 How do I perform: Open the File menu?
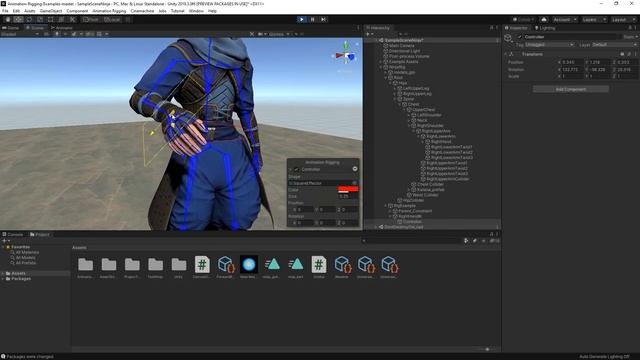tap(5, 11)
